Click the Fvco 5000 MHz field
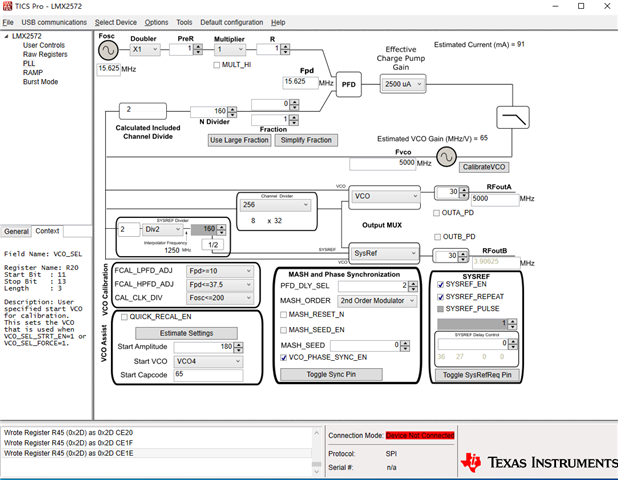The width and height of the screenshot is (618, 480). coord(382,164)
